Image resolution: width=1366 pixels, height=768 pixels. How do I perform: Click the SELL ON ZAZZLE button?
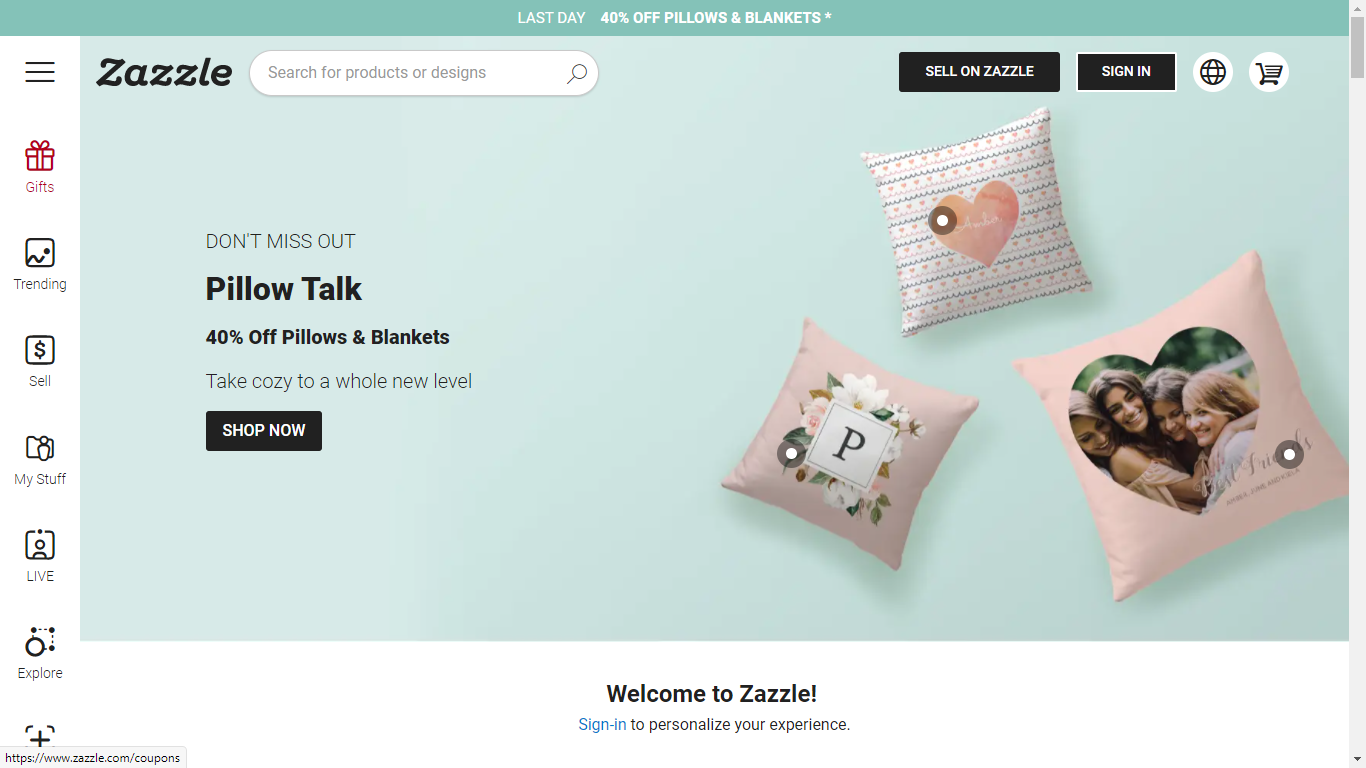coord(979,72)
